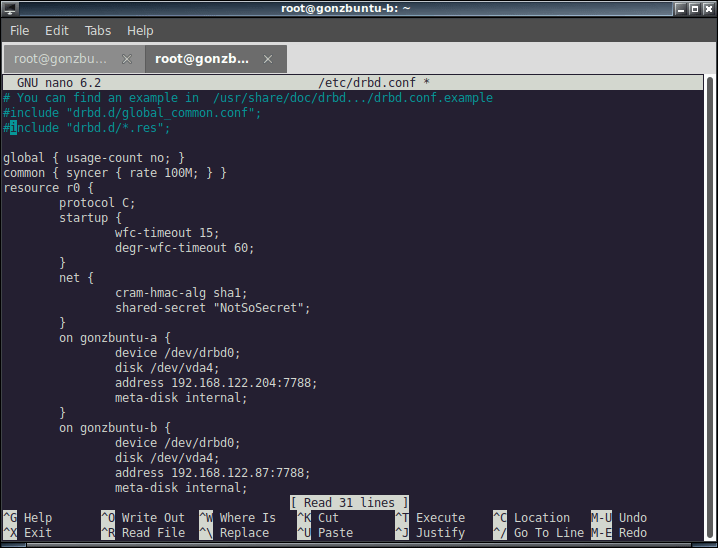Open the Help menu
The width and height of the screenshot is (718, 548).
[140, 31]
